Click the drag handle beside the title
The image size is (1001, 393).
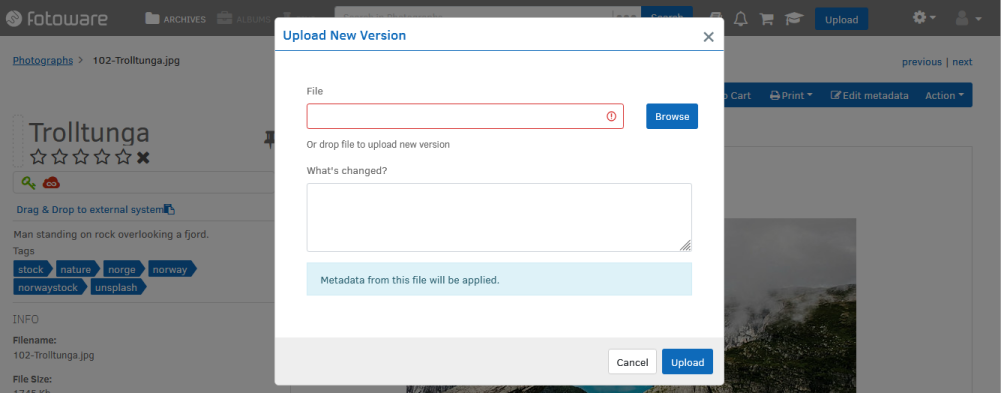click(18, 140)
